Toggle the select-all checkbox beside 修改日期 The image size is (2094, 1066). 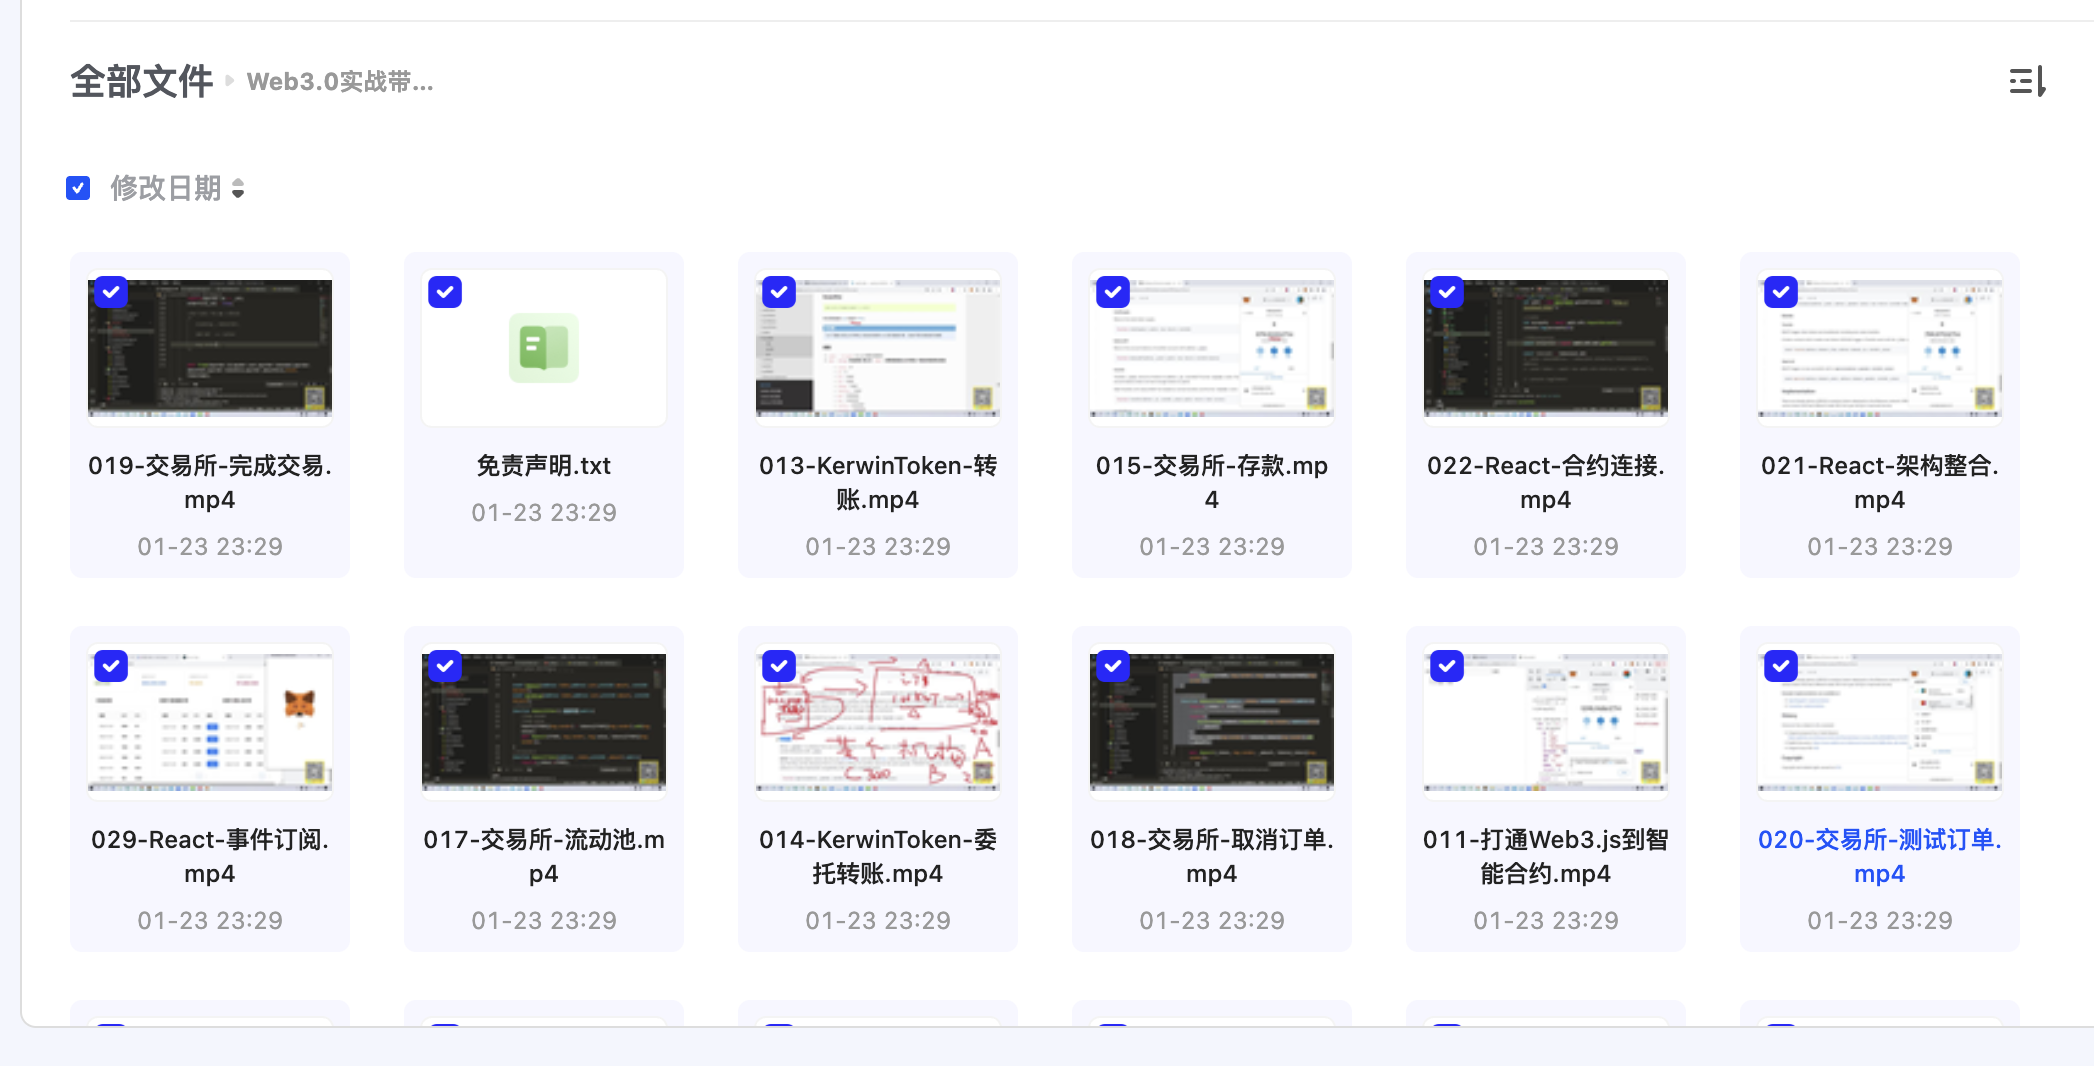click(78, 188)
